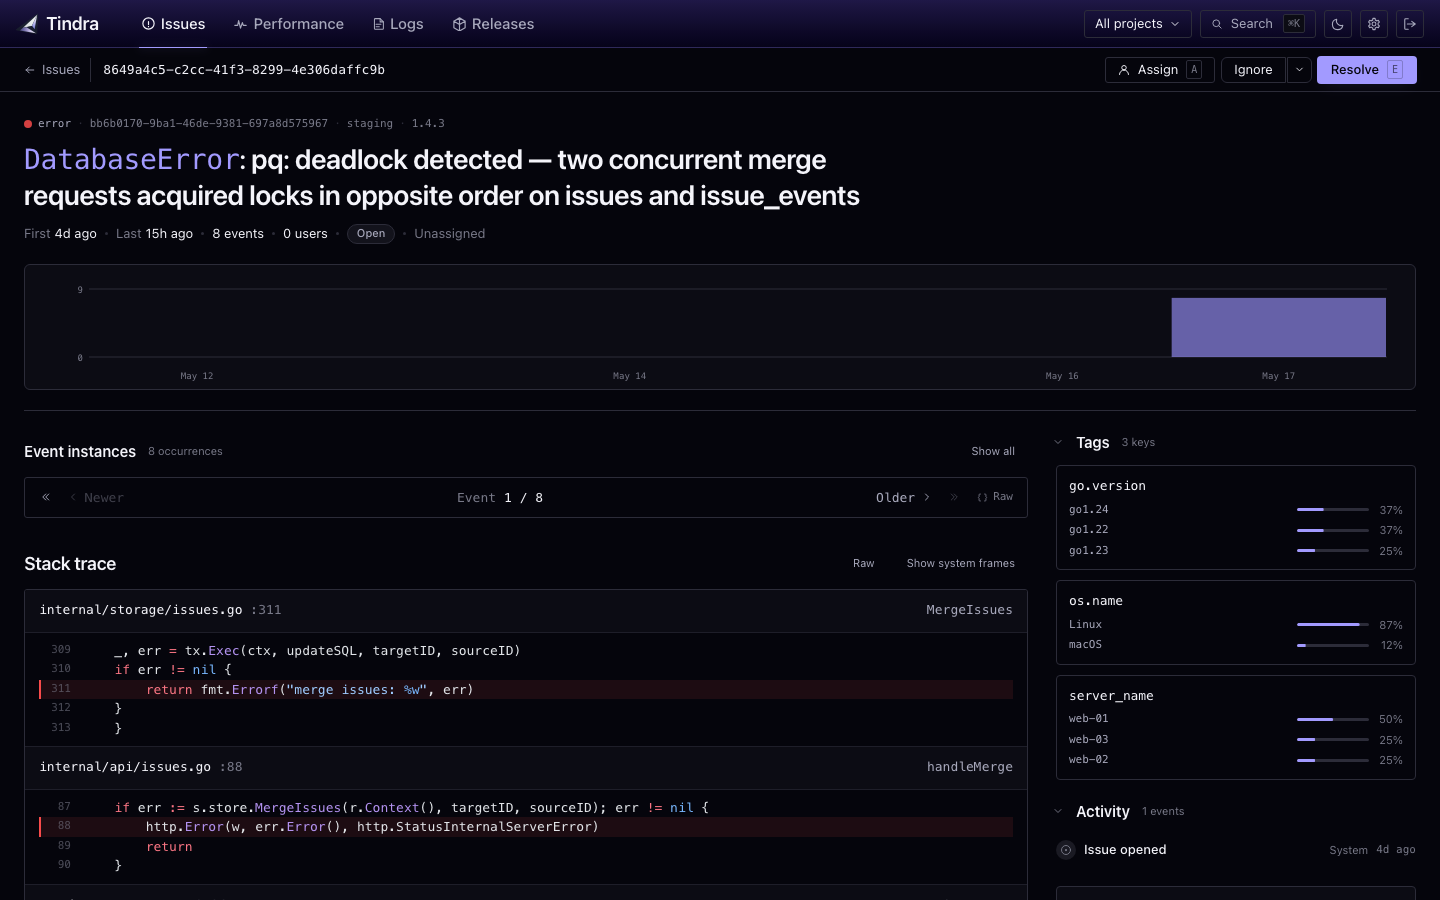
Task: Click version 1.4.3 label
Action: (x=428, y=124)
